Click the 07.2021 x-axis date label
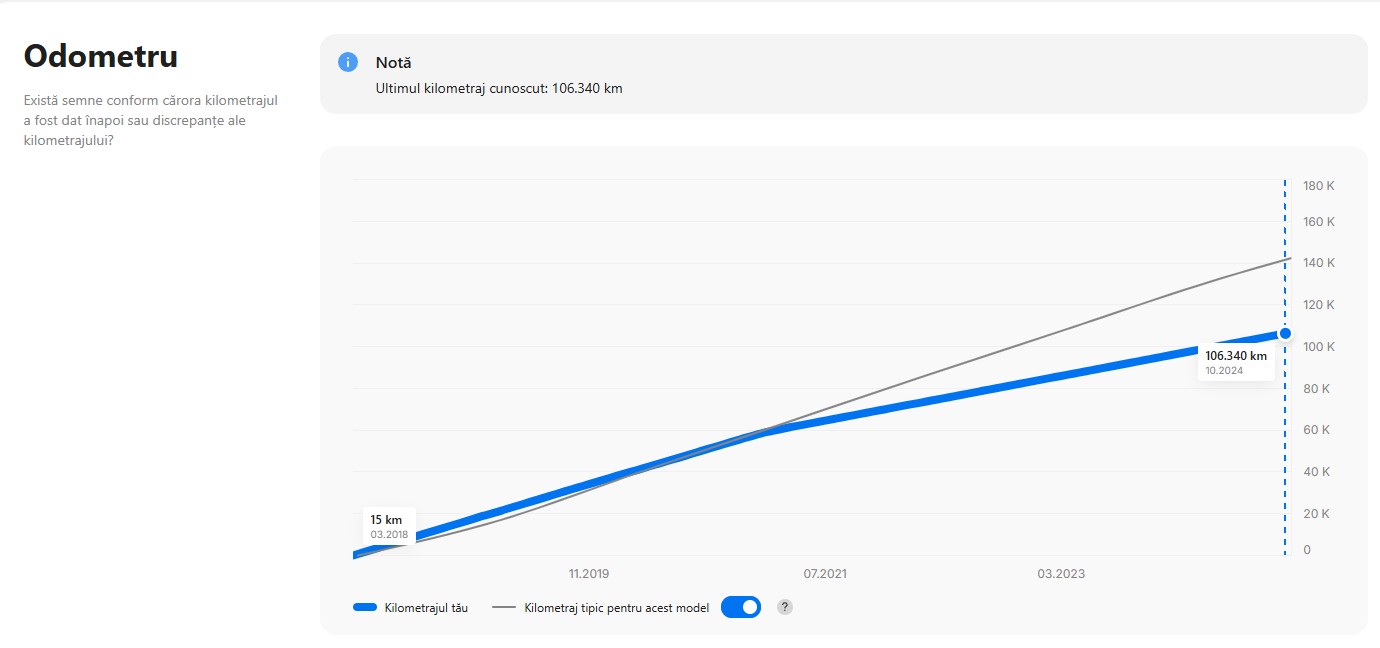1380x648 pixels. tap(825, 574)
